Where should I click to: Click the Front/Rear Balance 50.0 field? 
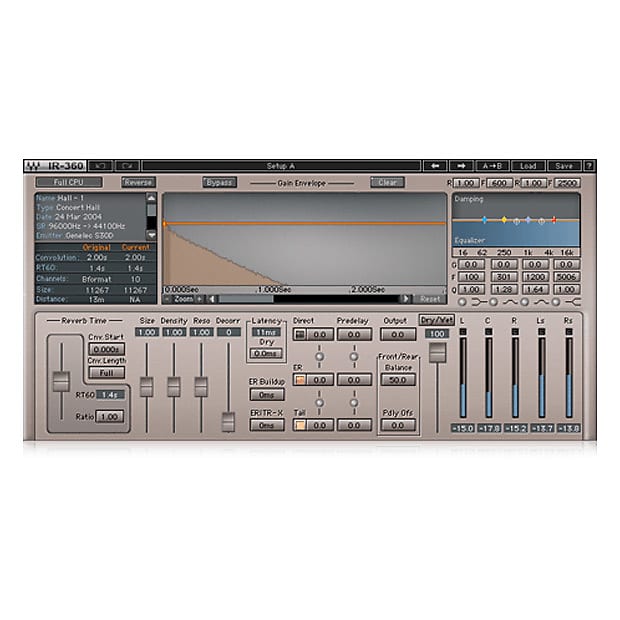click(398, 380)
